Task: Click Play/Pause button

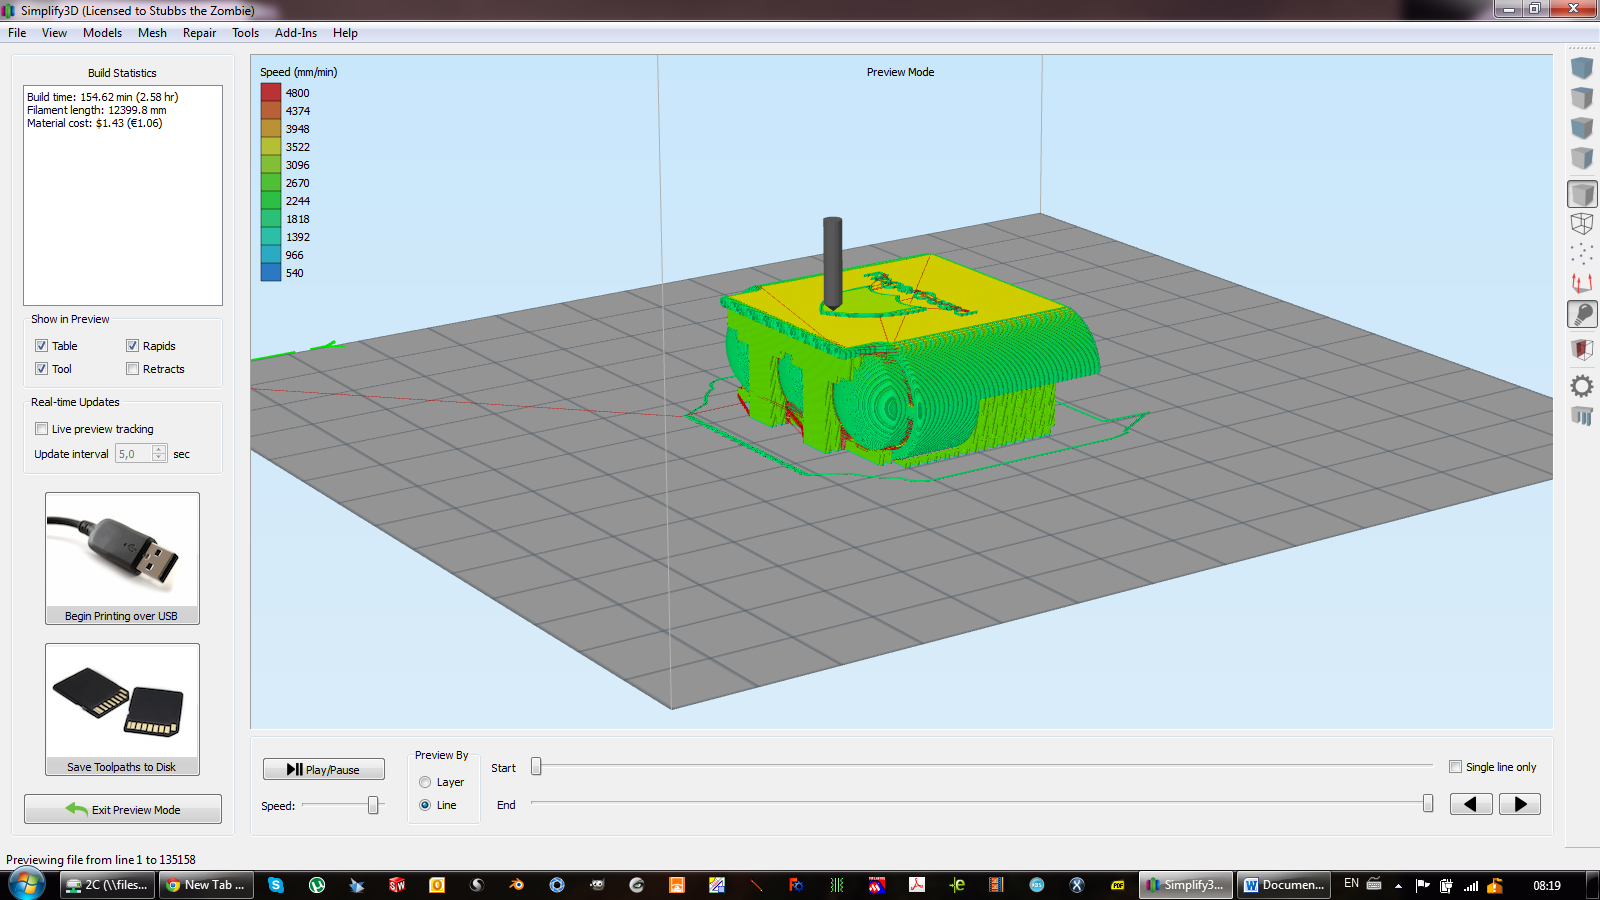Action: (324, 769)
